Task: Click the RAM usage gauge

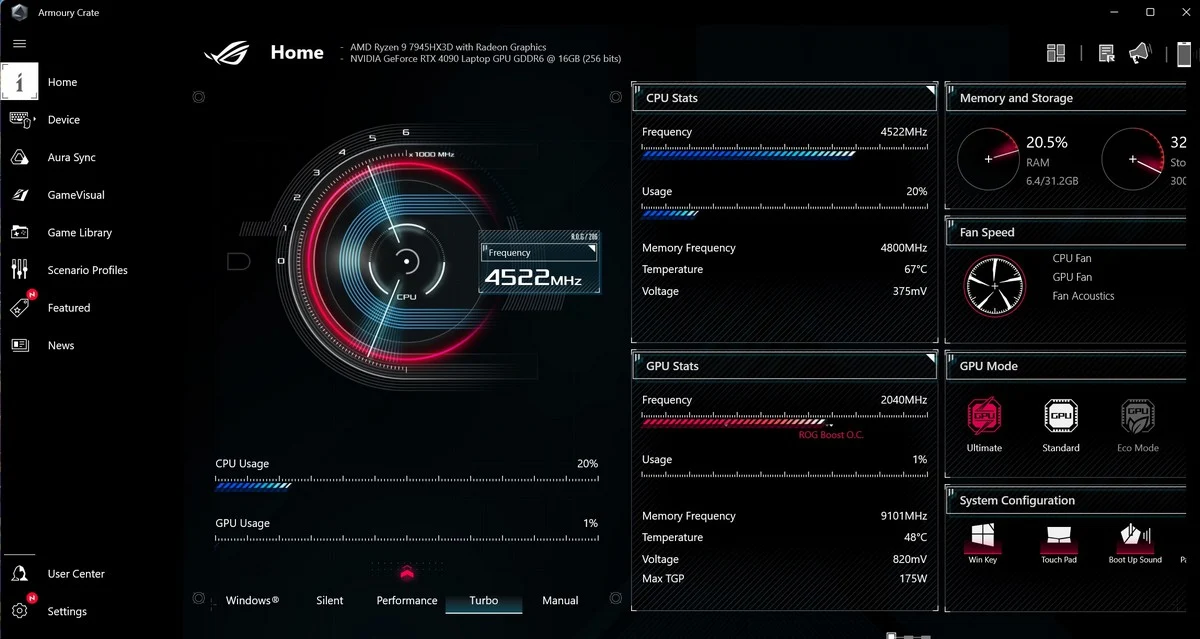Action: pyautogui.click(x=989, y=159)
